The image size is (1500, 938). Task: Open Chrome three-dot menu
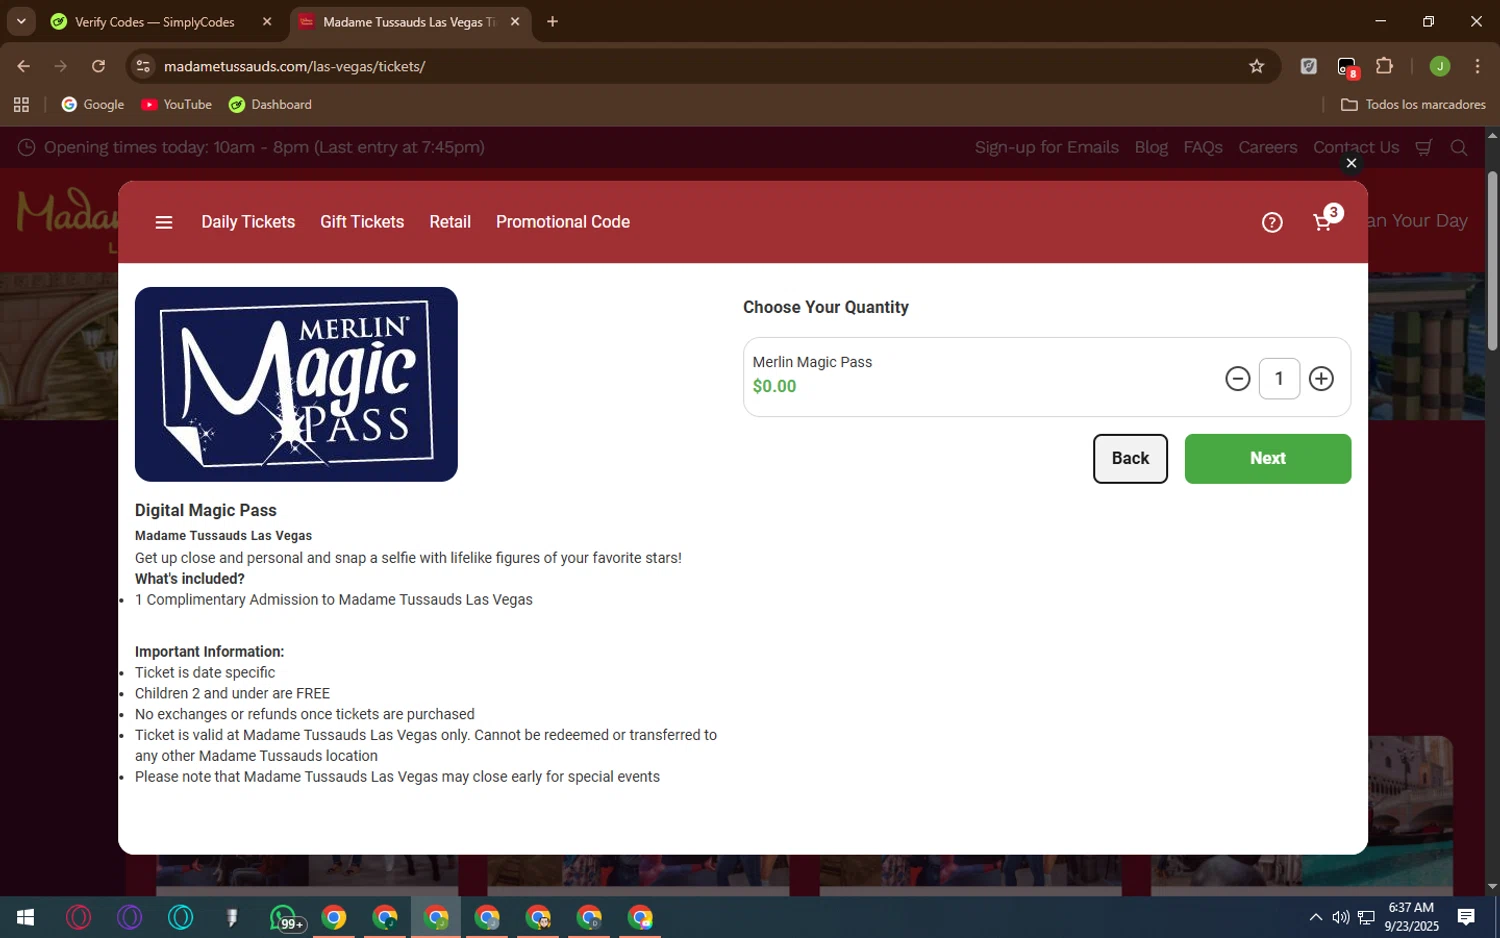point(1477,67)
